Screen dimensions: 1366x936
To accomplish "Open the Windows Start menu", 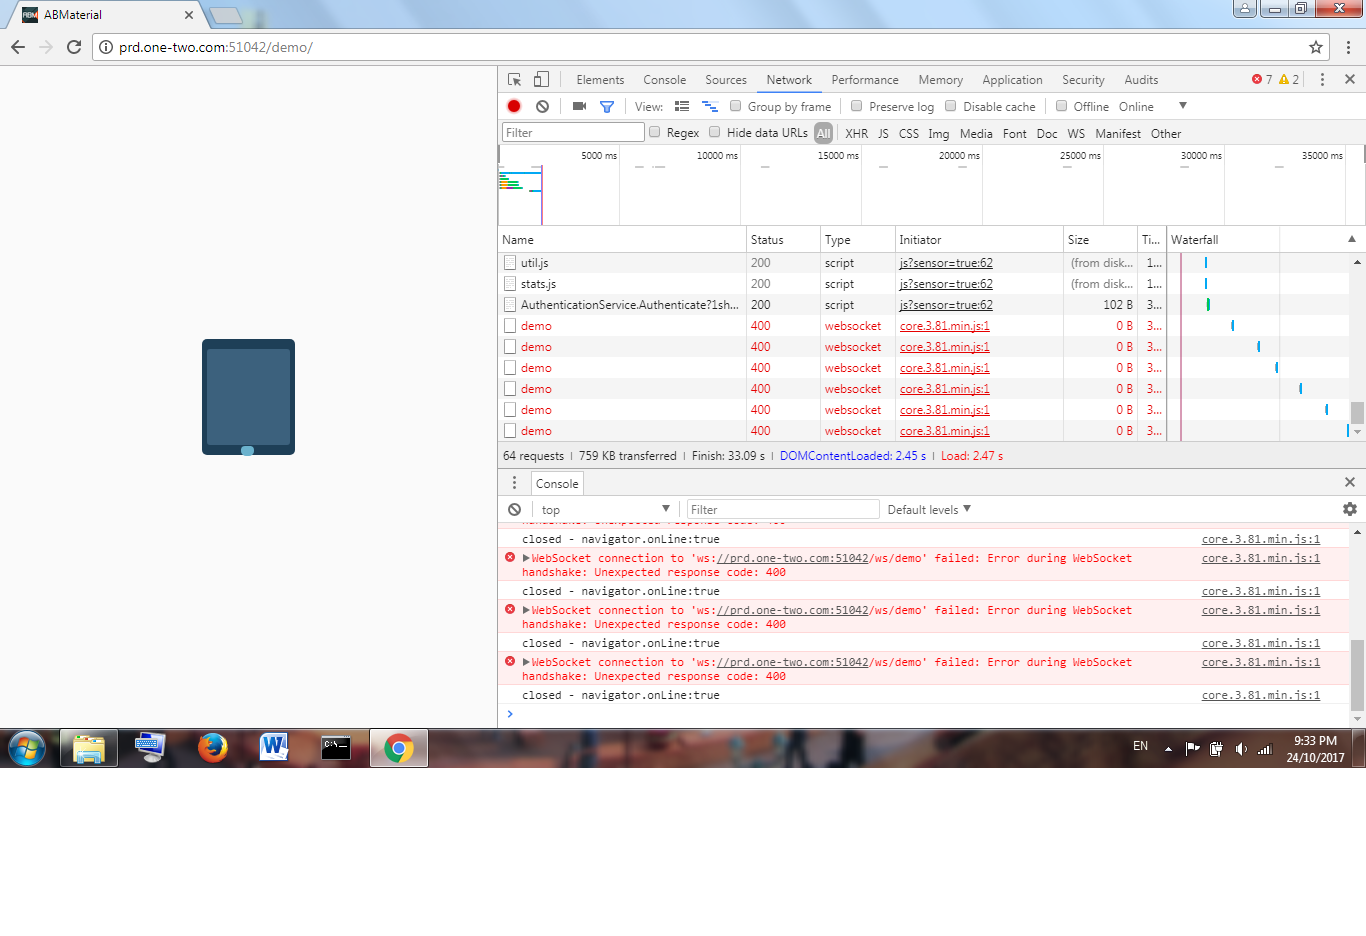I will coord(27,748).
